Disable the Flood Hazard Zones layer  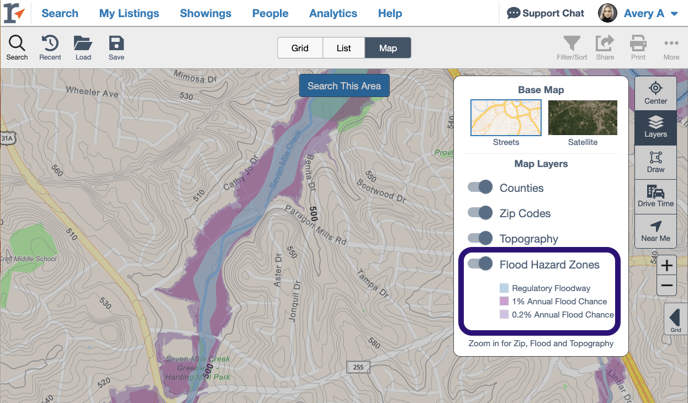click(481, 264)
